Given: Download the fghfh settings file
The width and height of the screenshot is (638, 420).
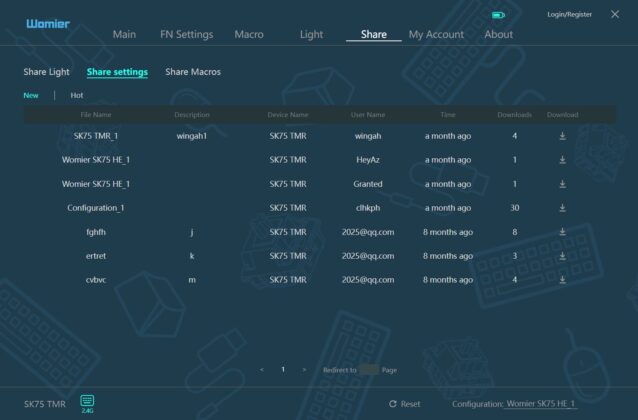Looking at the screenshot, I should tap(562, 232).
